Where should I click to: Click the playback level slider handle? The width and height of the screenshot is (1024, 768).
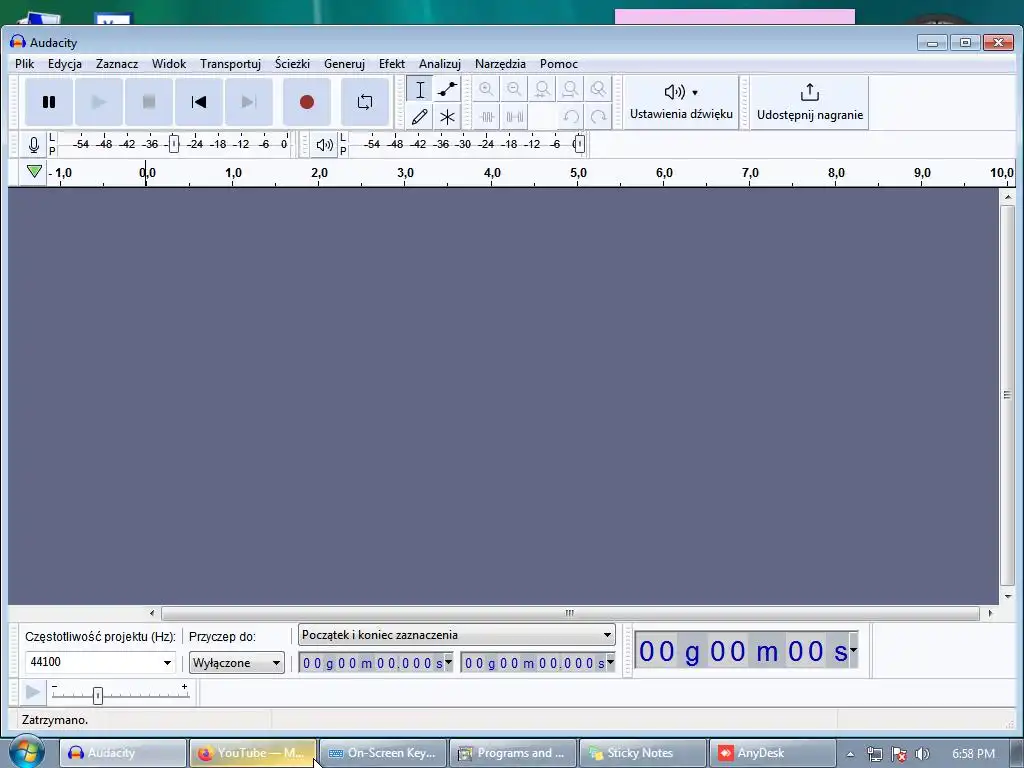(579, 144)
